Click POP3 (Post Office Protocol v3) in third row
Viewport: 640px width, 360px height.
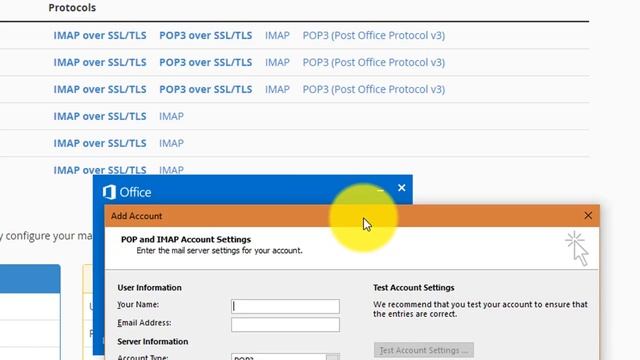tap(373, 89)
